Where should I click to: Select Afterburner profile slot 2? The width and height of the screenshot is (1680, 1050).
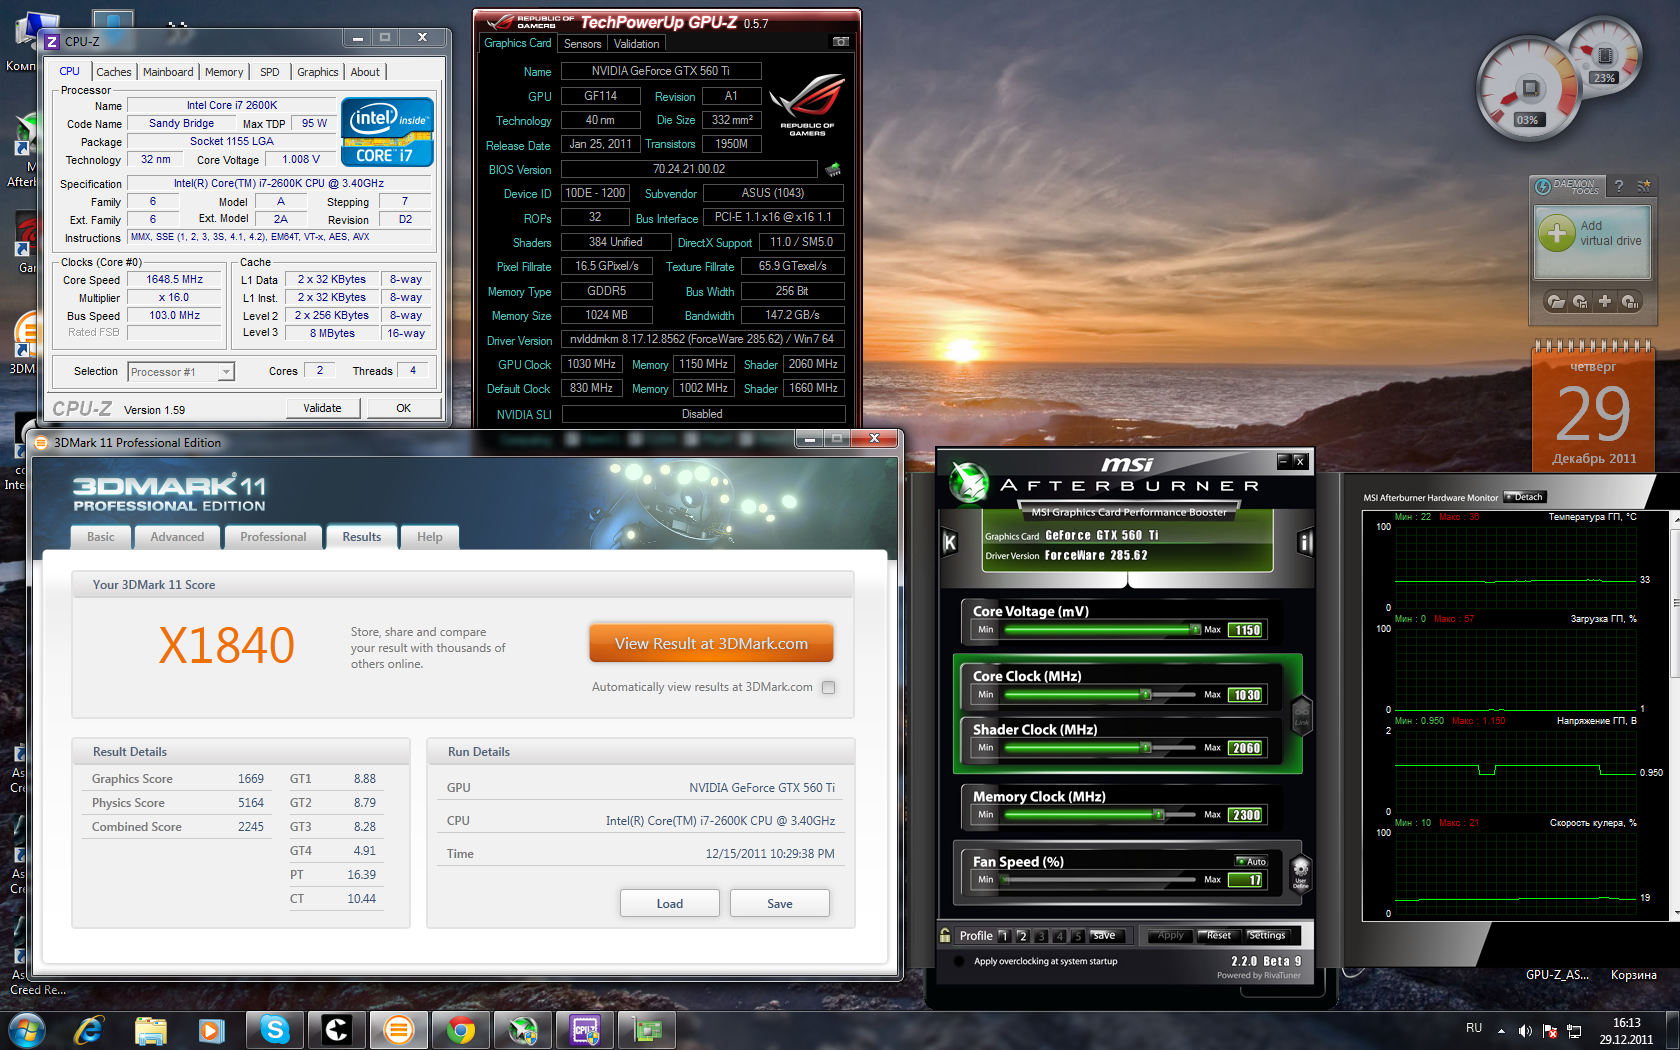tap(1022, 936)
